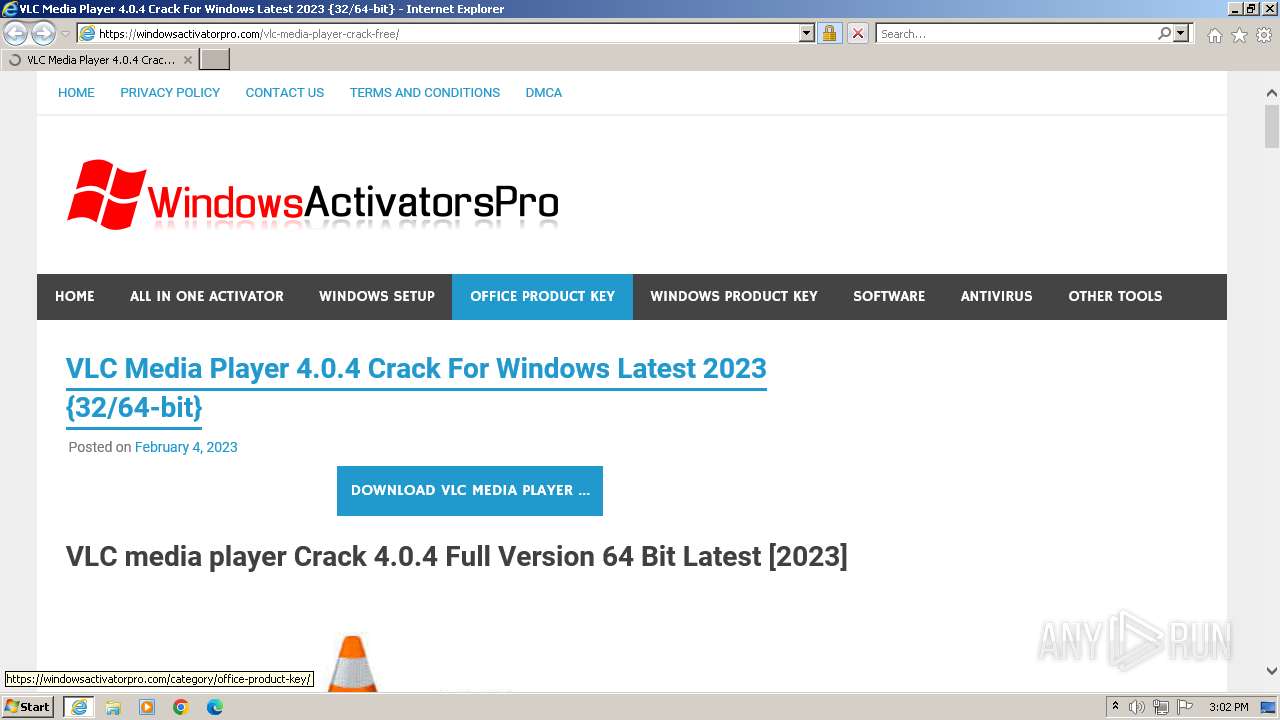Click DOWNLOAD VLC MEDIA PLAYER button
The width and height of the screenshot is (1280, 720).
tap(470, 491)
